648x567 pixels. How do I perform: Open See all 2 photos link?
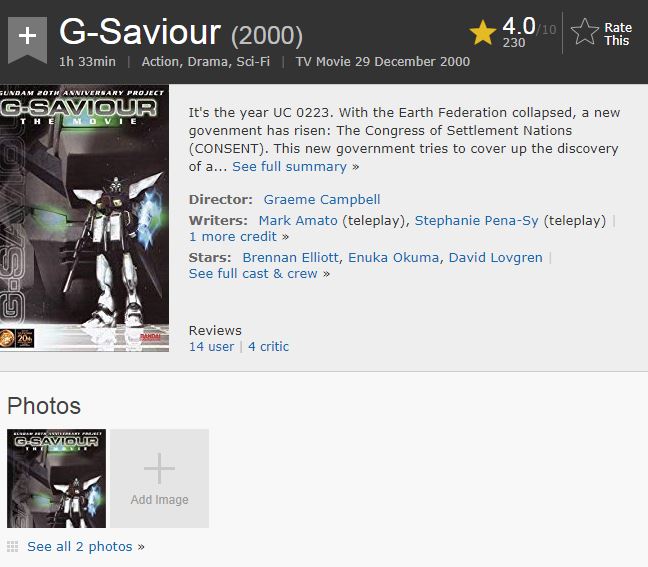pyautogui.click(x=86, y=546)
